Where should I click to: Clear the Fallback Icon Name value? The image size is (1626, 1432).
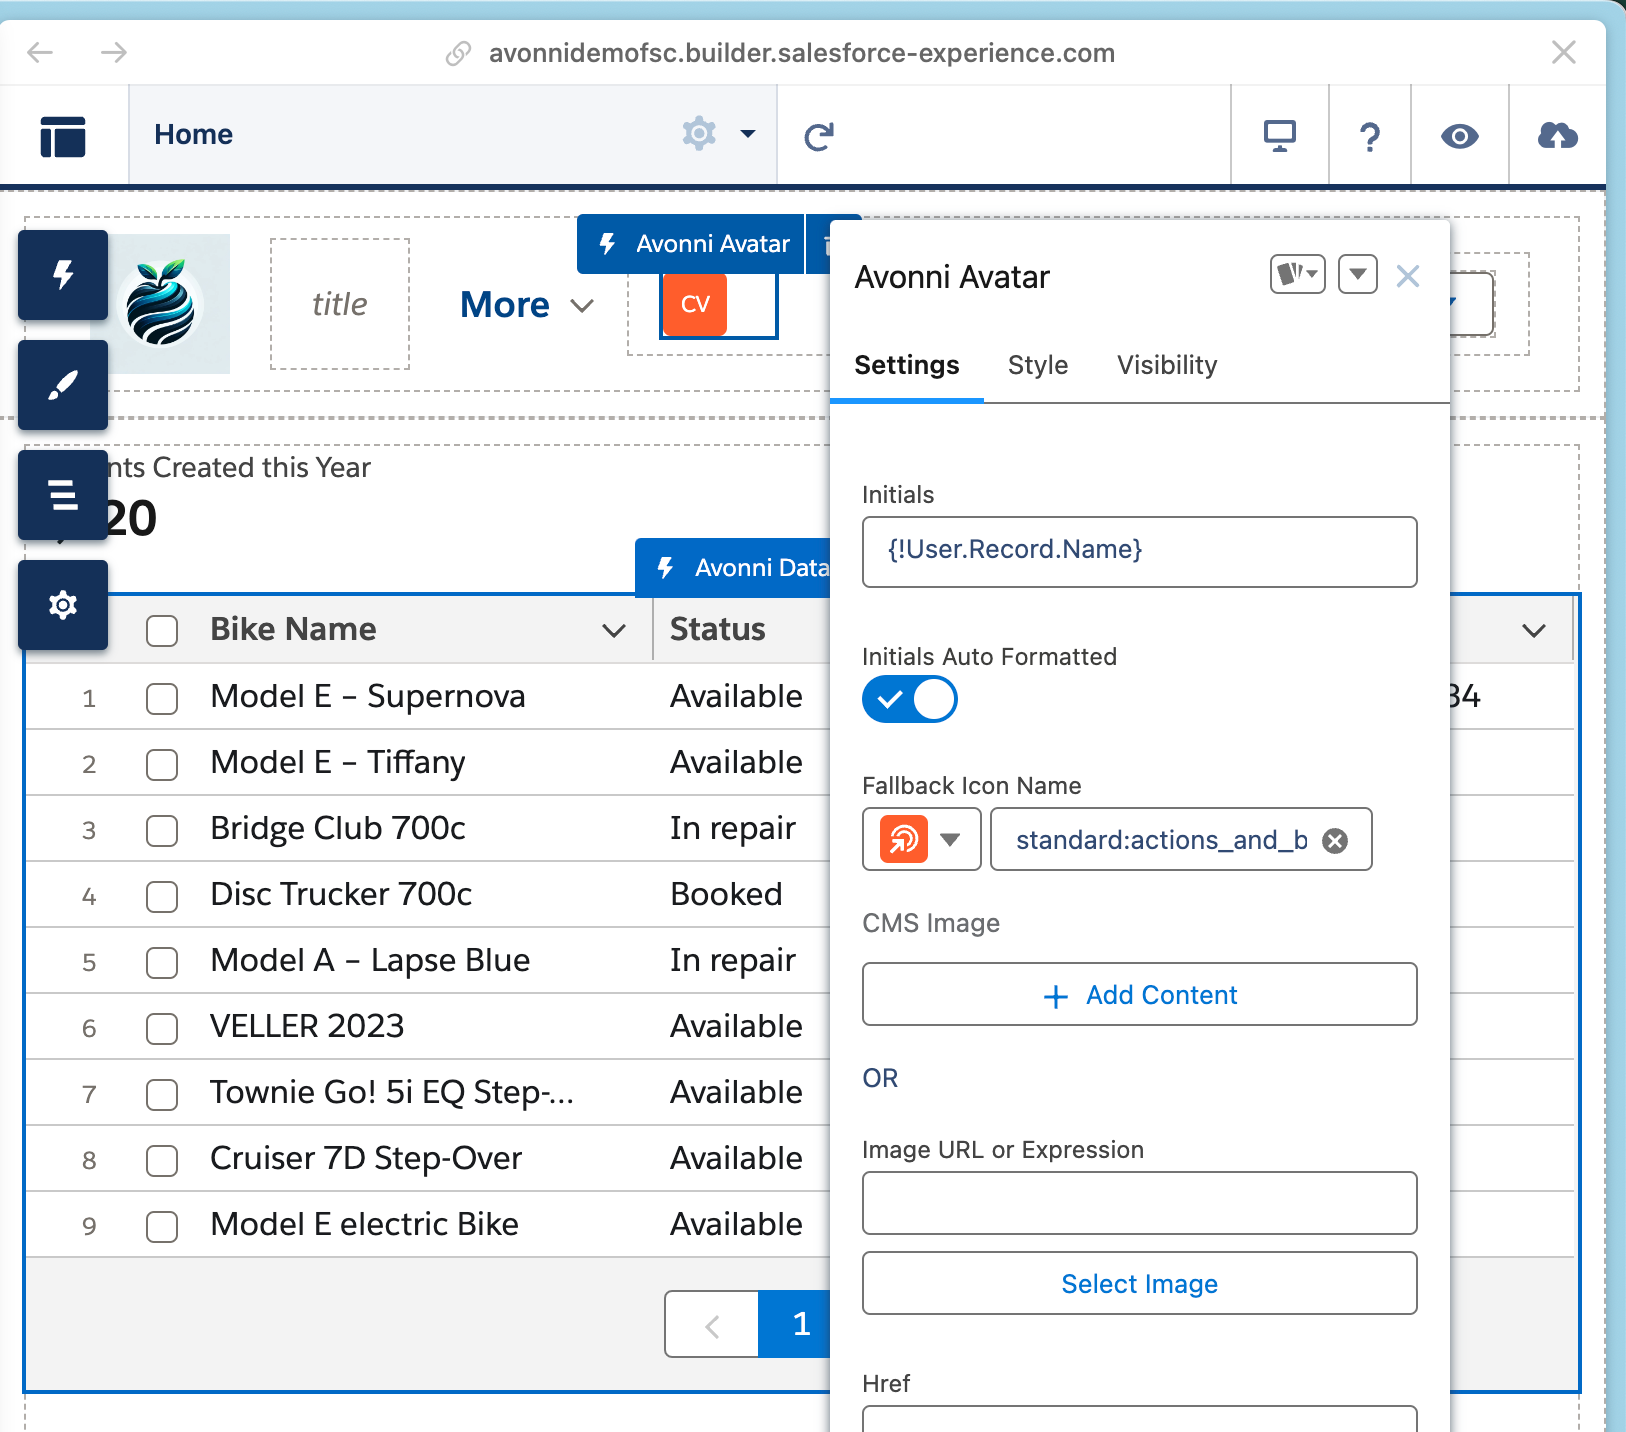[x=1334, y=841]
